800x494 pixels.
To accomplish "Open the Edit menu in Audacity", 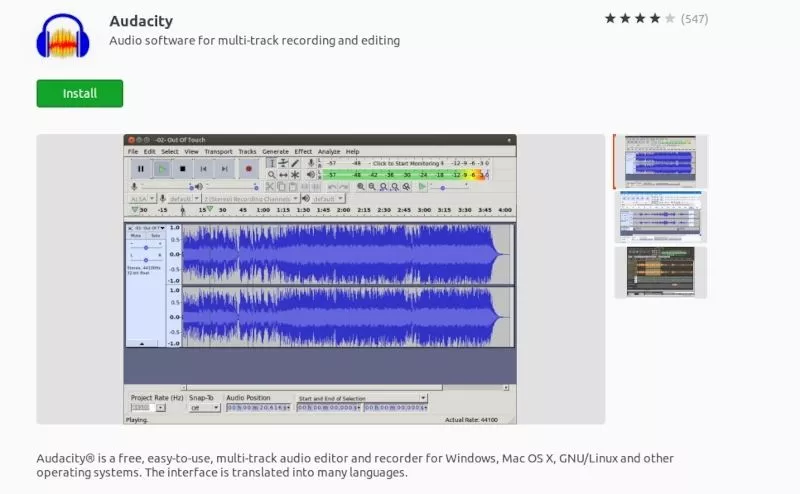I will (x=149, y=152).
